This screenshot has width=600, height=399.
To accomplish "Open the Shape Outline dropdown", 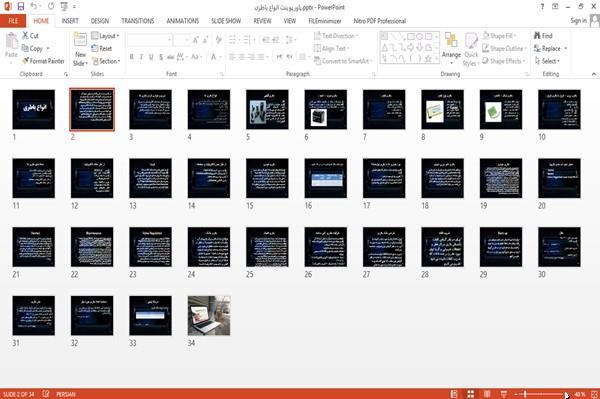I will (x=504, y=49).
